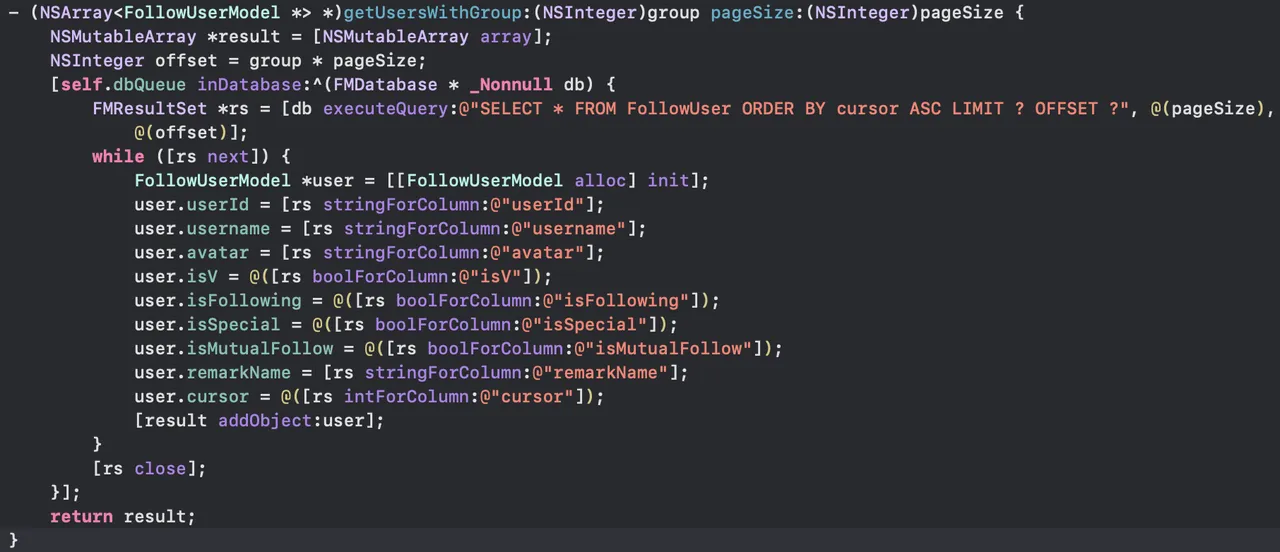
Task: Click the while keyword
Action: [118, 157]
